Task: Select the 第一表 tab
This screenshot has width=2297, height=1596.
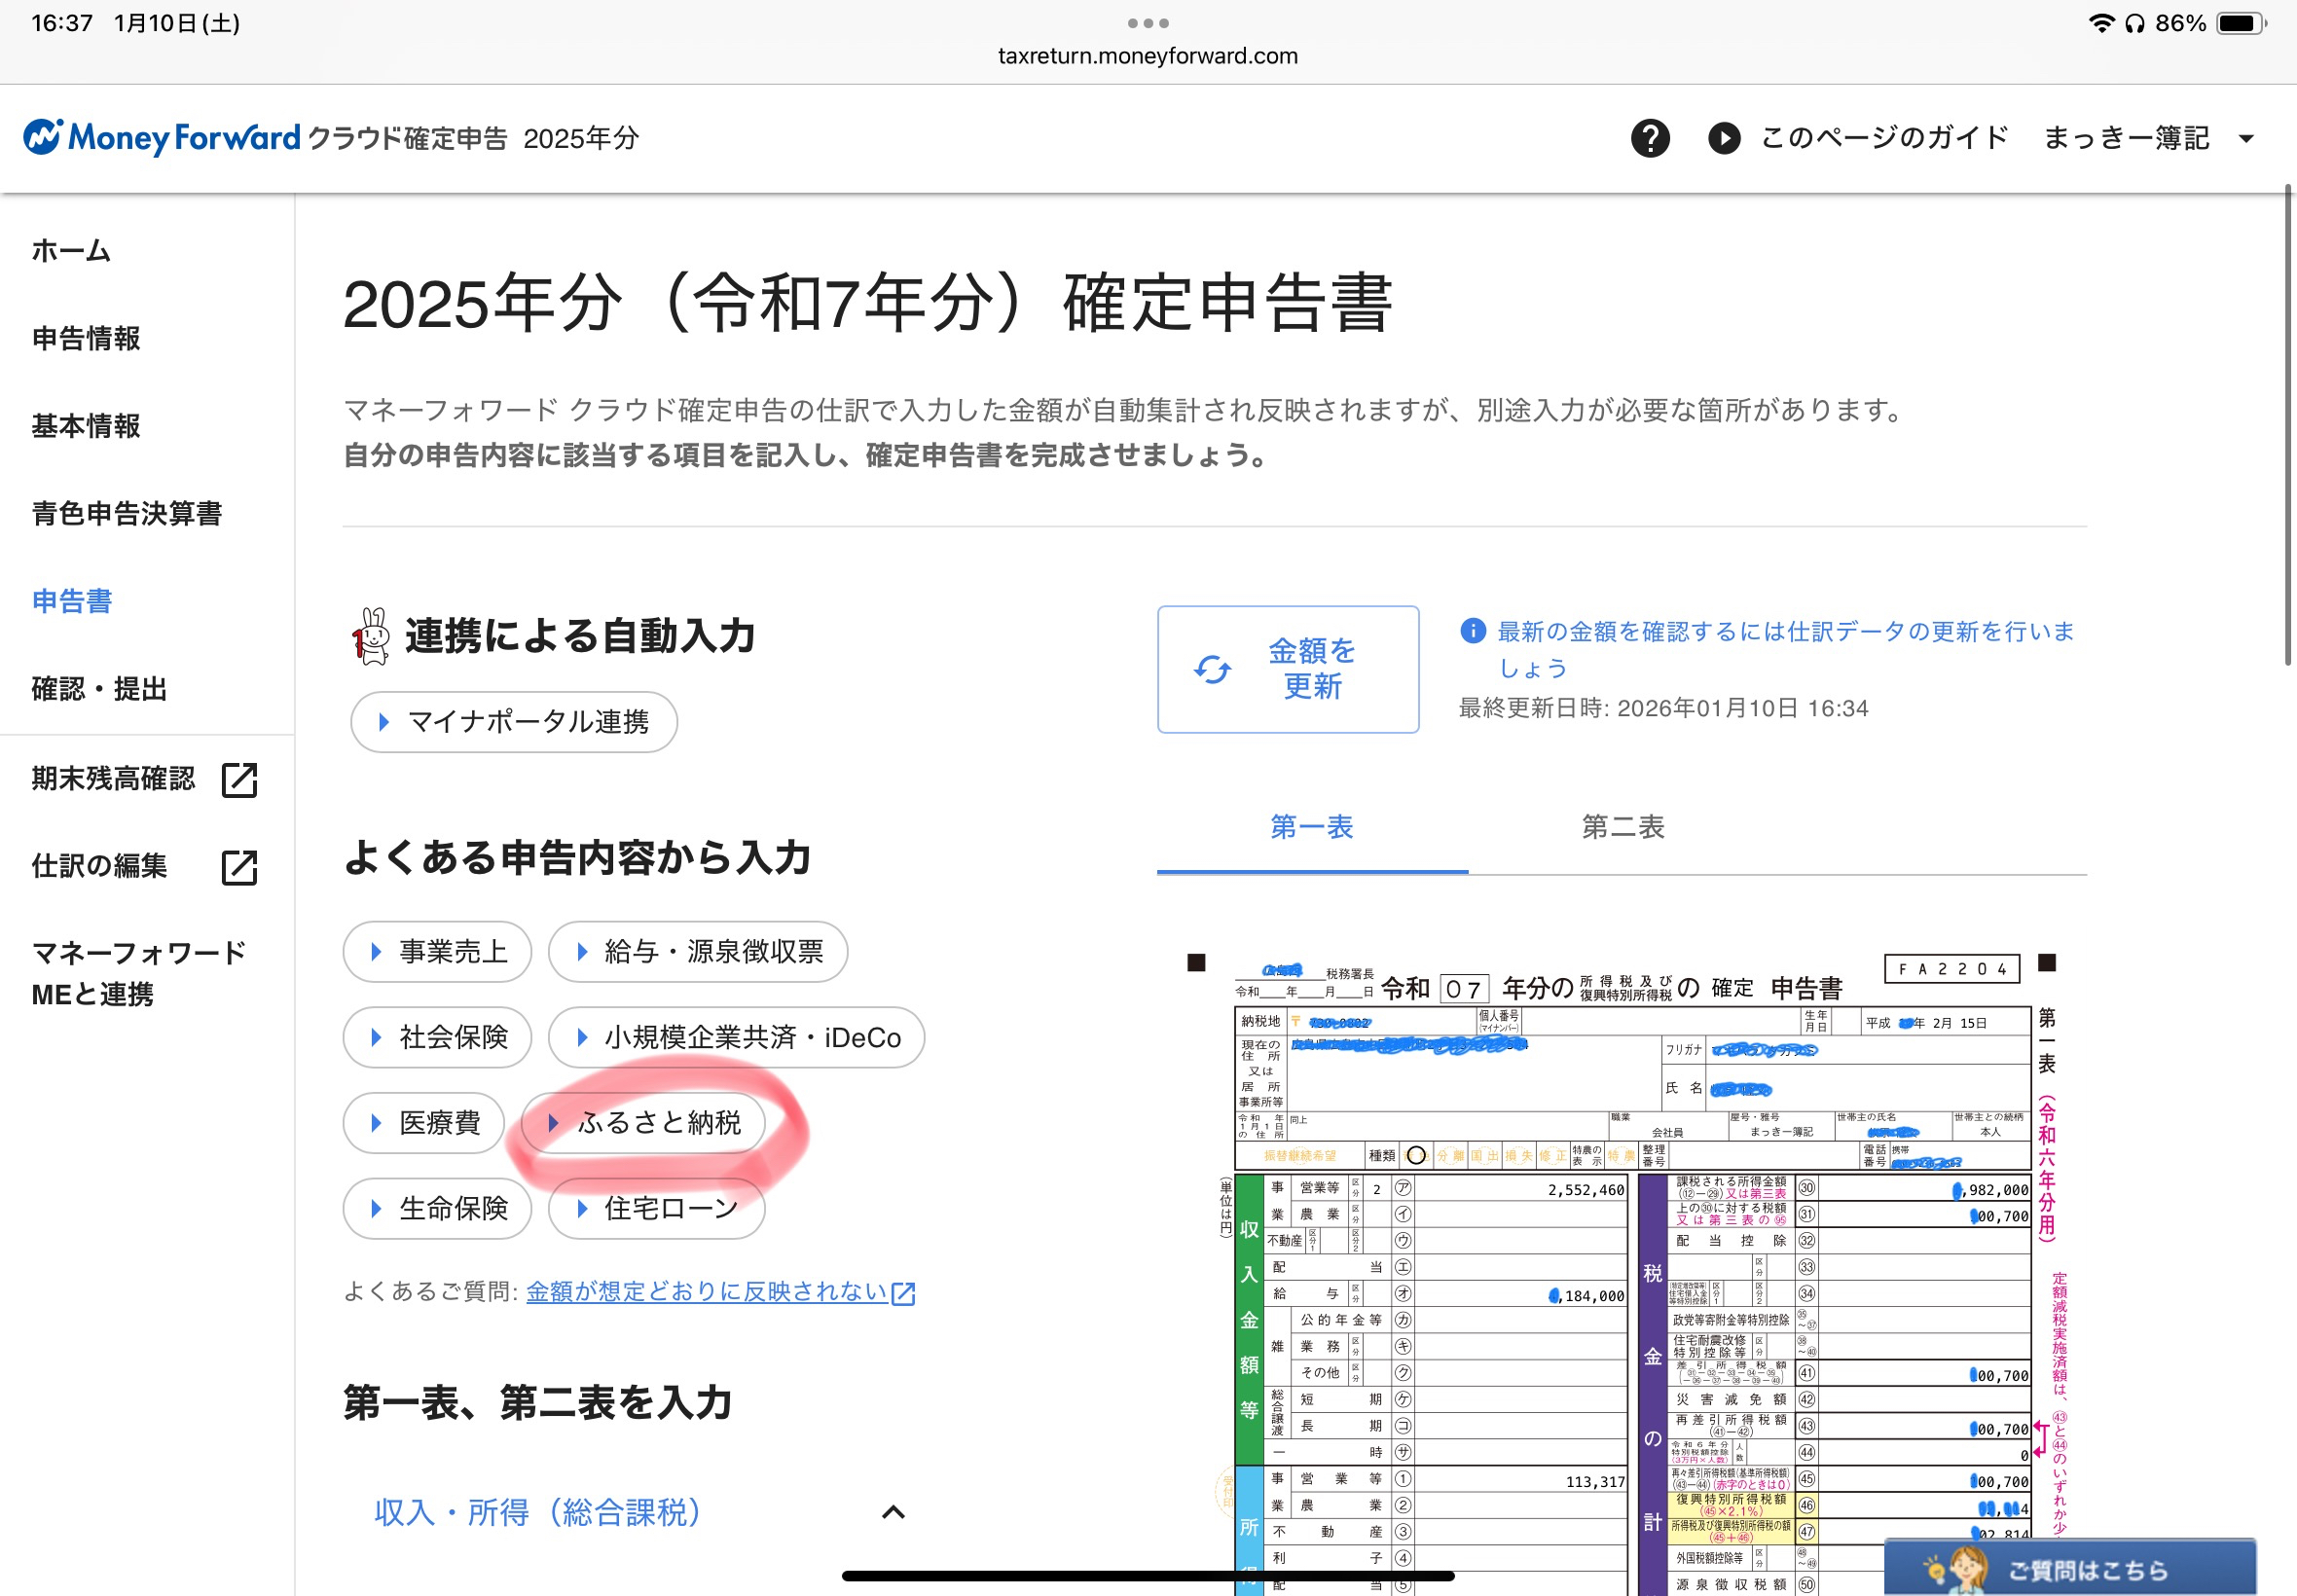Action: point(1312,827)
